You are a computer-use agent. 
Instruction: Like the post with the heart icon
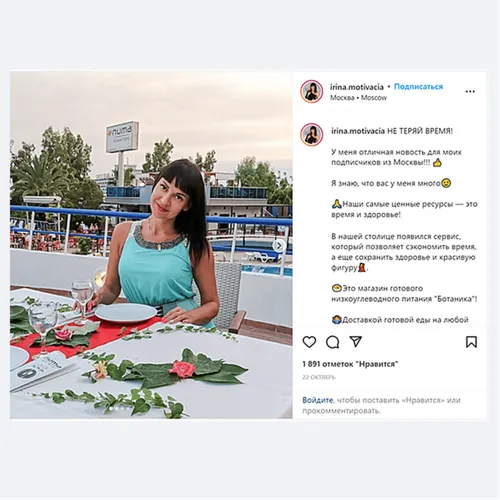(309, 342)
